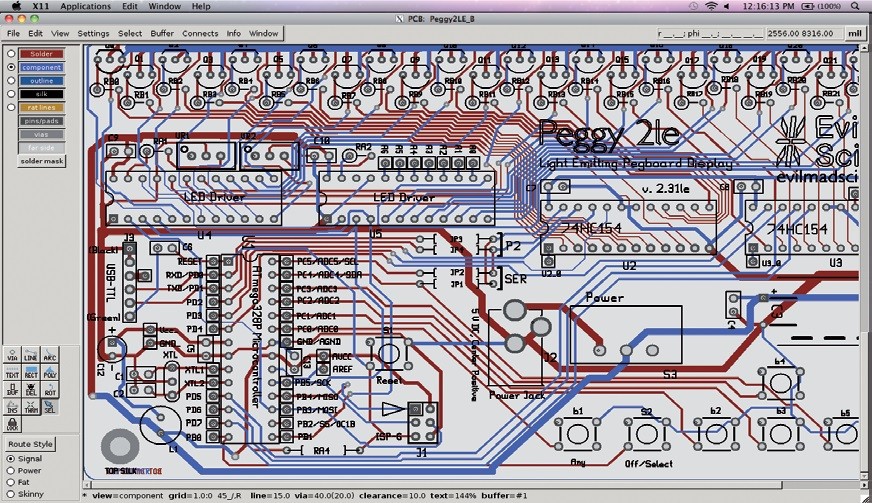Click the vertical scrollbar at right edge
Image resolution: width=872 pixels, height=503 pixels.
click(x=865, y=262)
